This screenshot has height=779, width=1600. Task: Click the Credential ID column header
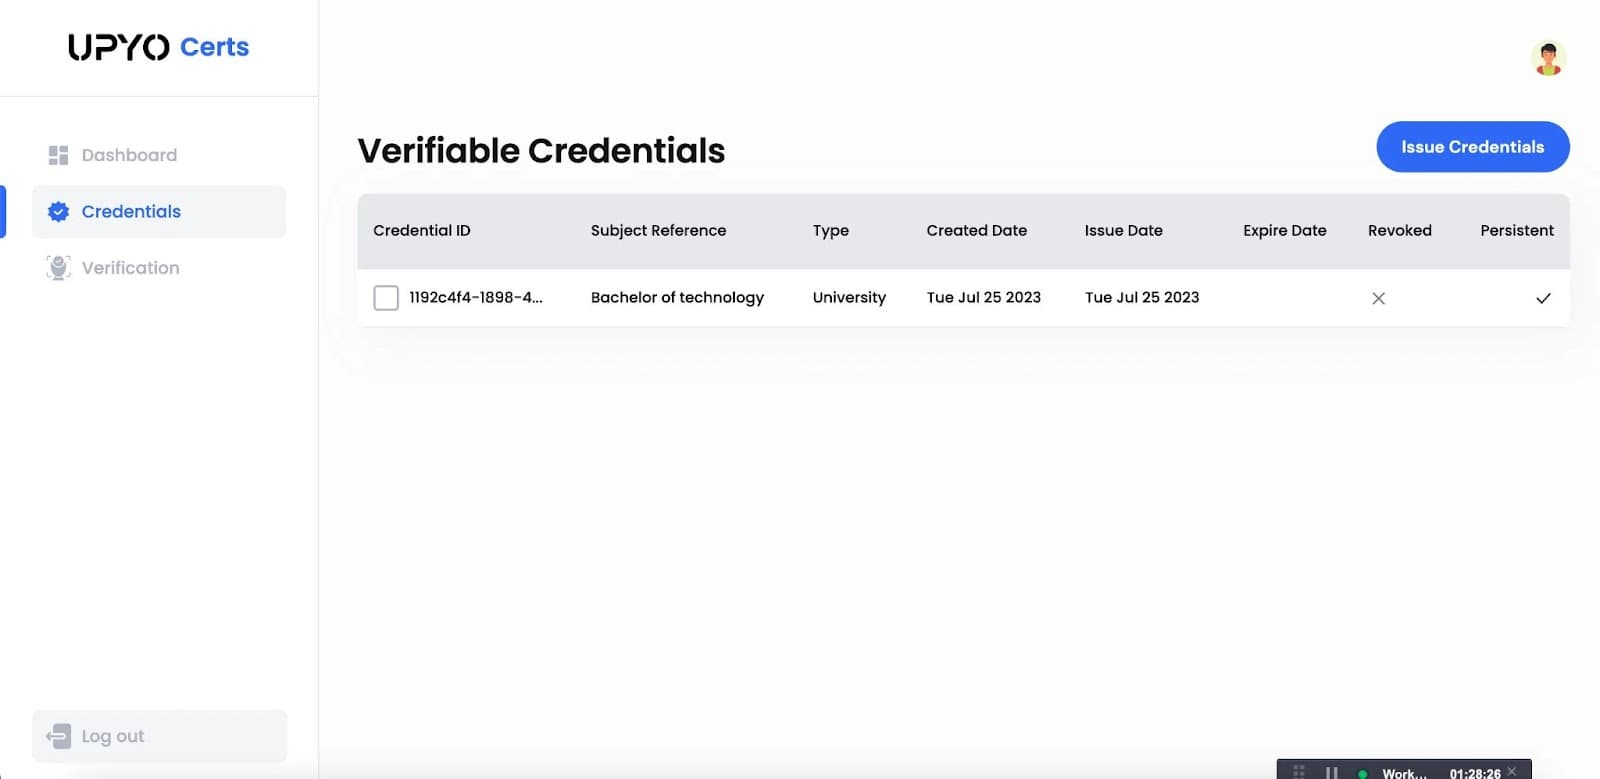tap(421, 230)
